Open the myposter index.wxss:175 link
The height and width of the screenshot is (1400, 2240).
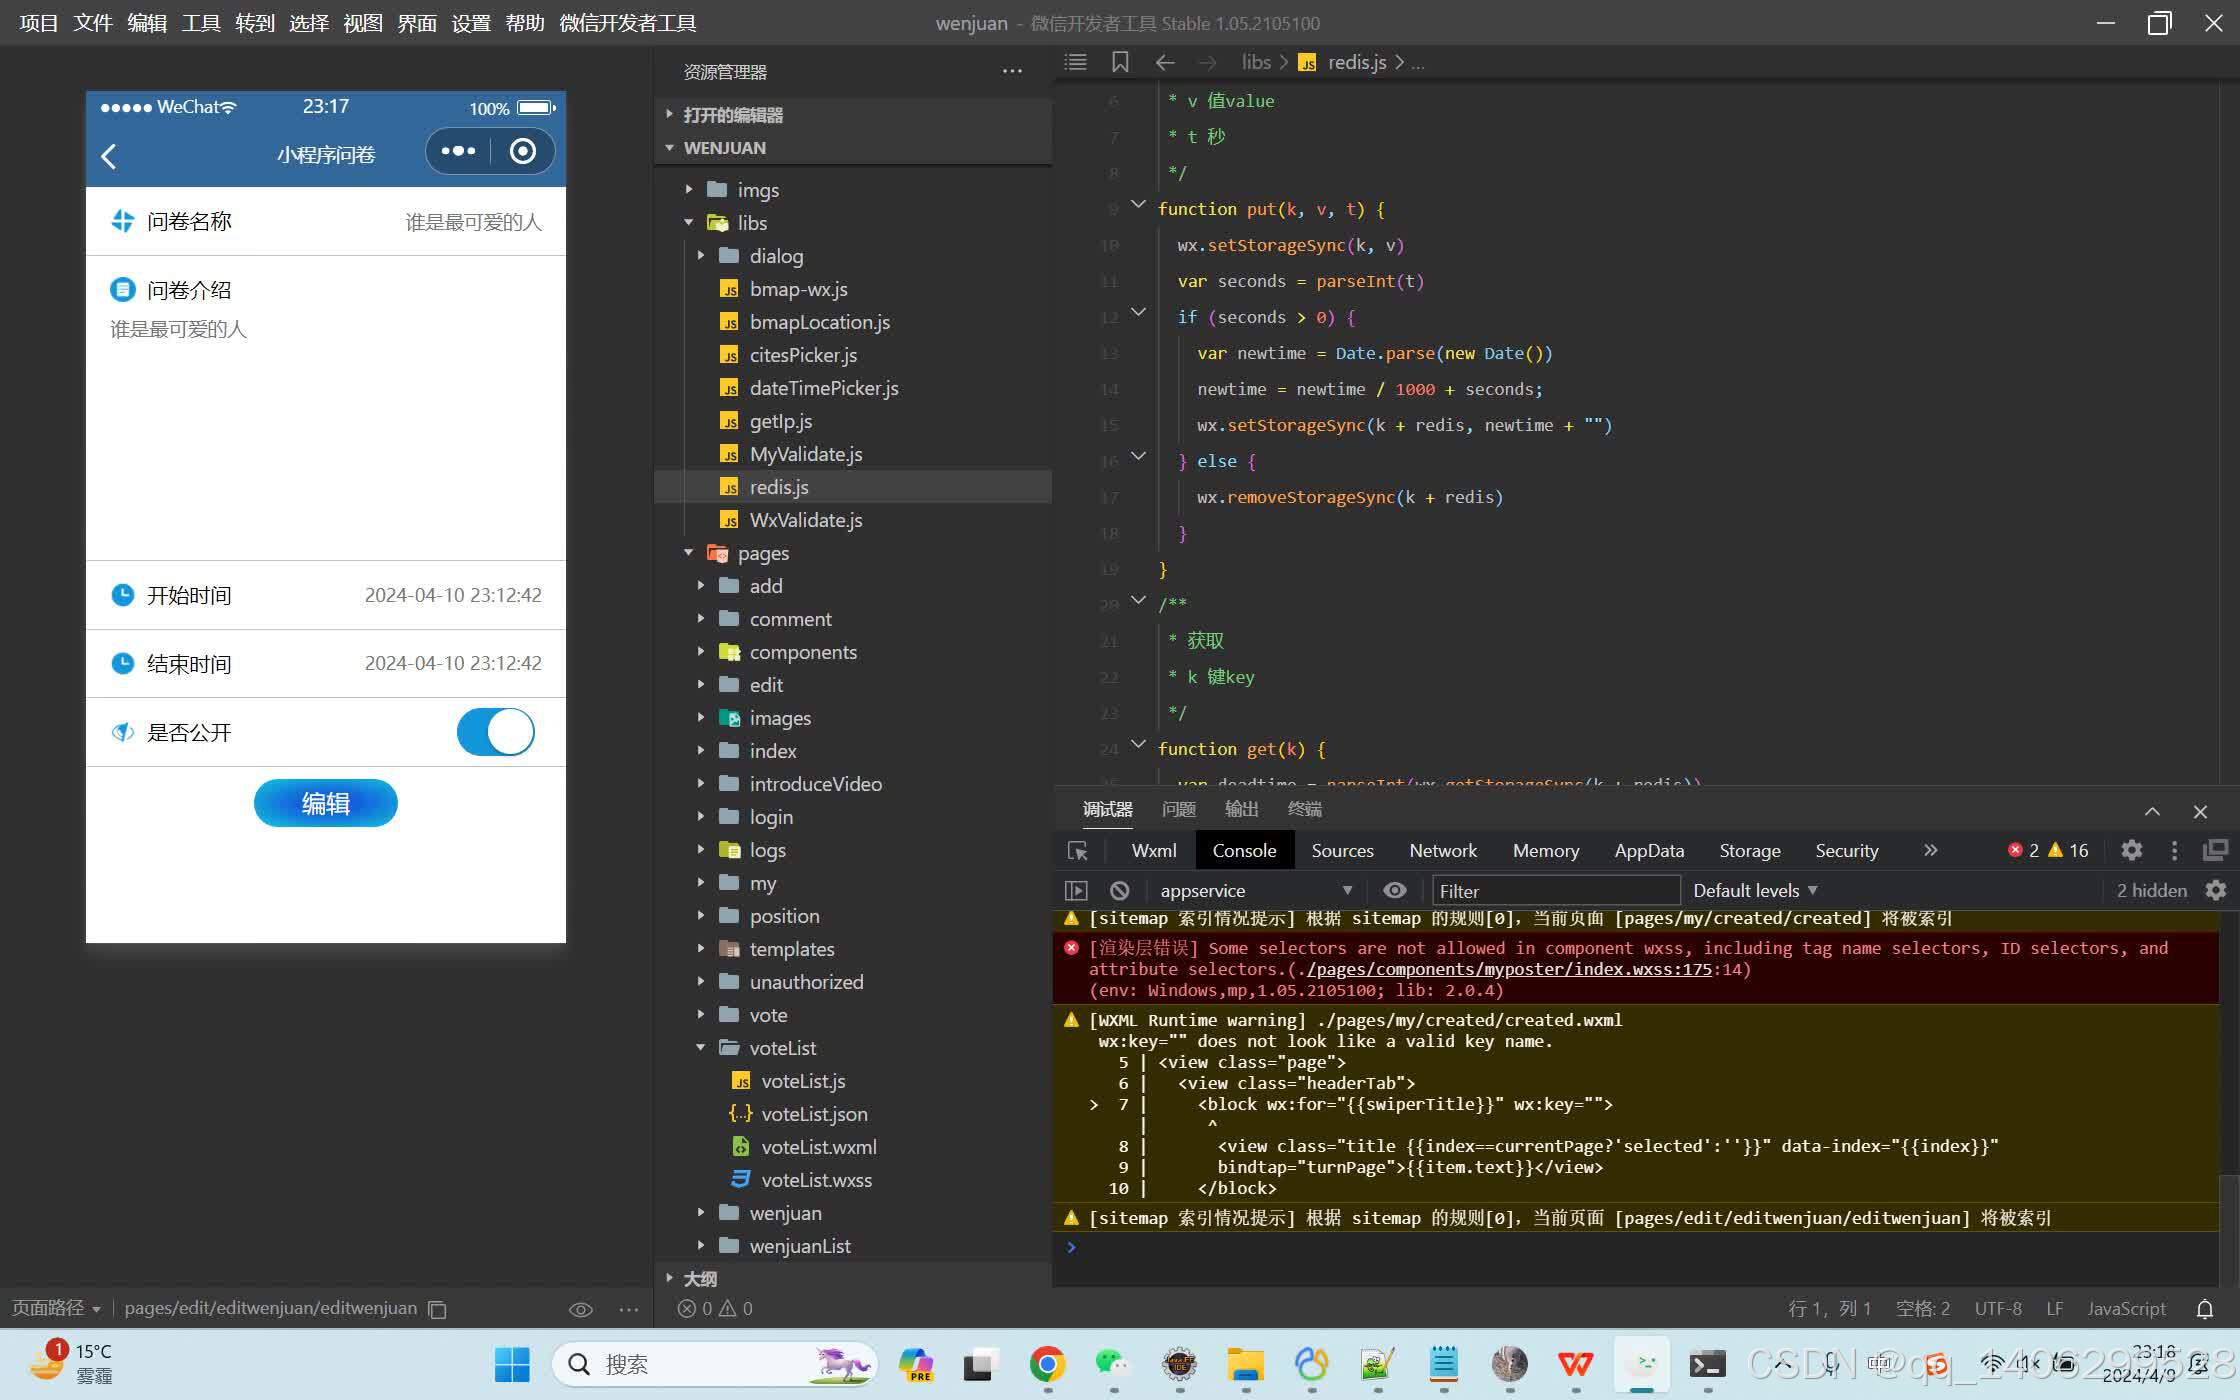1508,969
